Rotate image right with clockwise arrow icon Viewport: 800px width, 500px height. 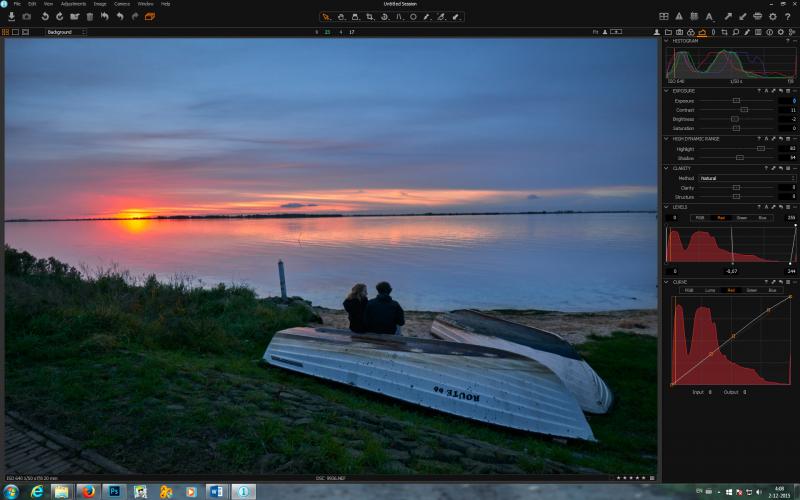point(59,17)
